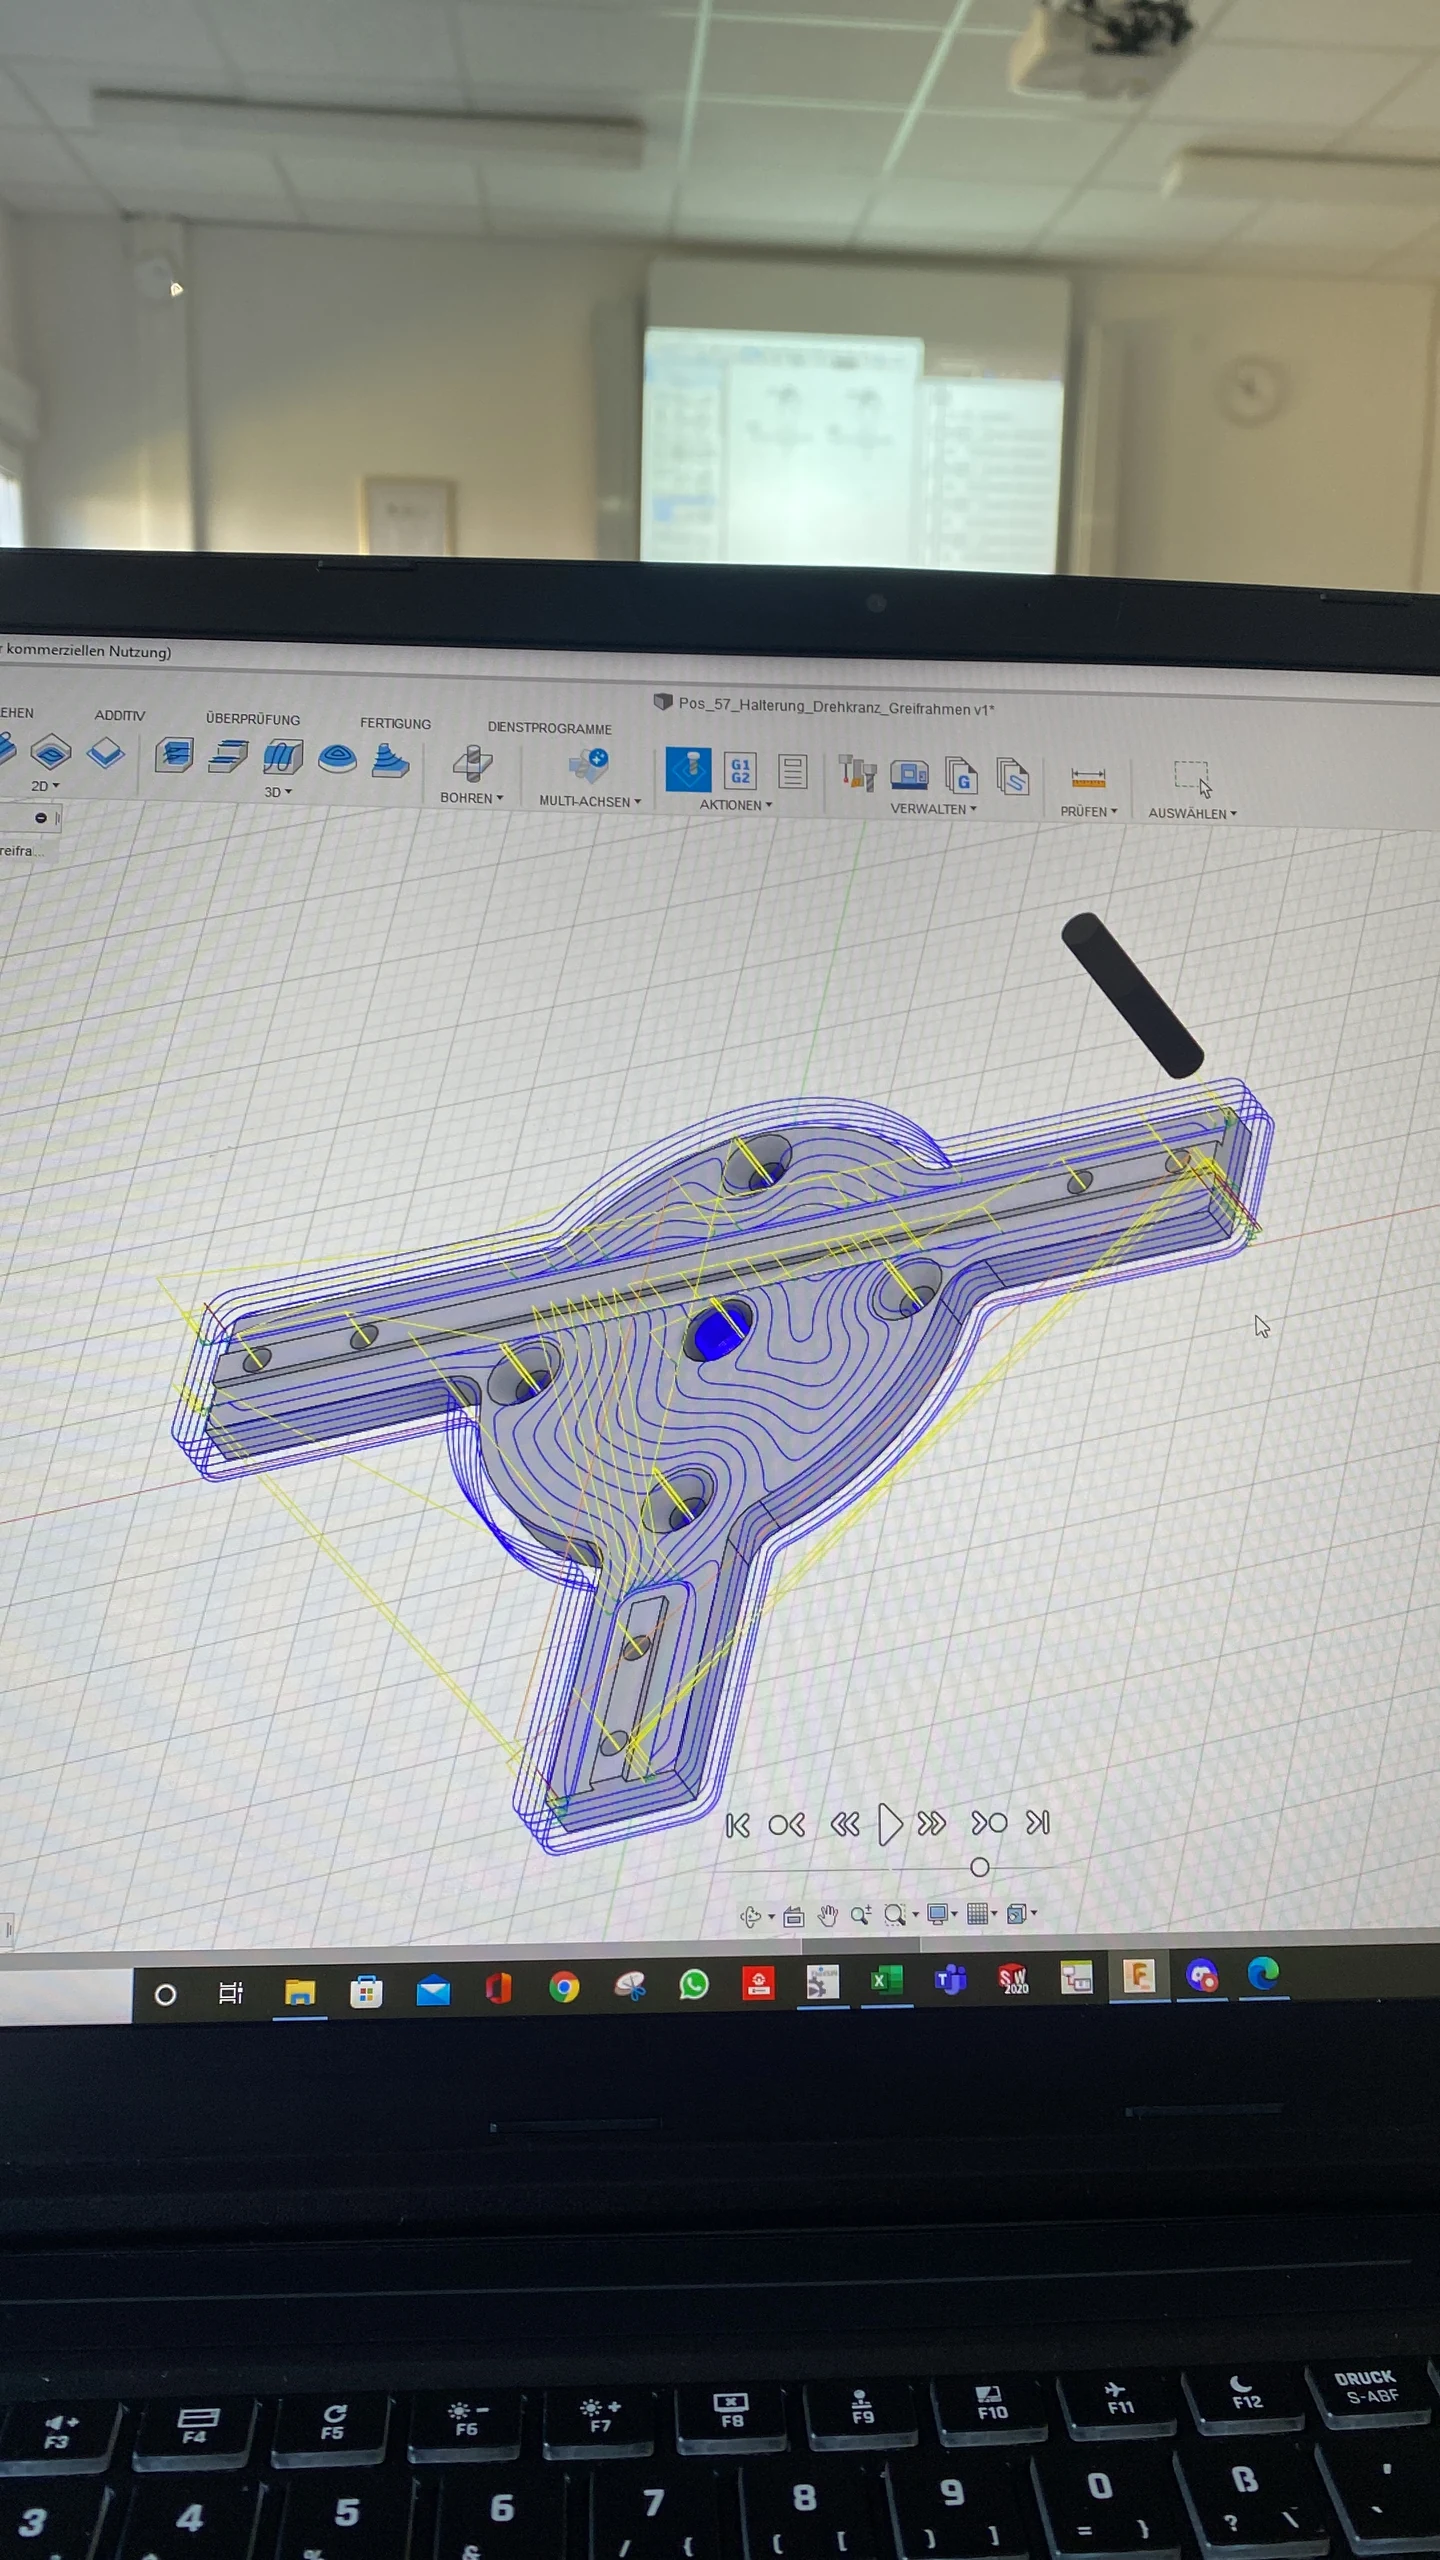Pick the 3D parallel toolpath icon
This screenshot has height=2560, width=1440.
click(x=283, y=758)
